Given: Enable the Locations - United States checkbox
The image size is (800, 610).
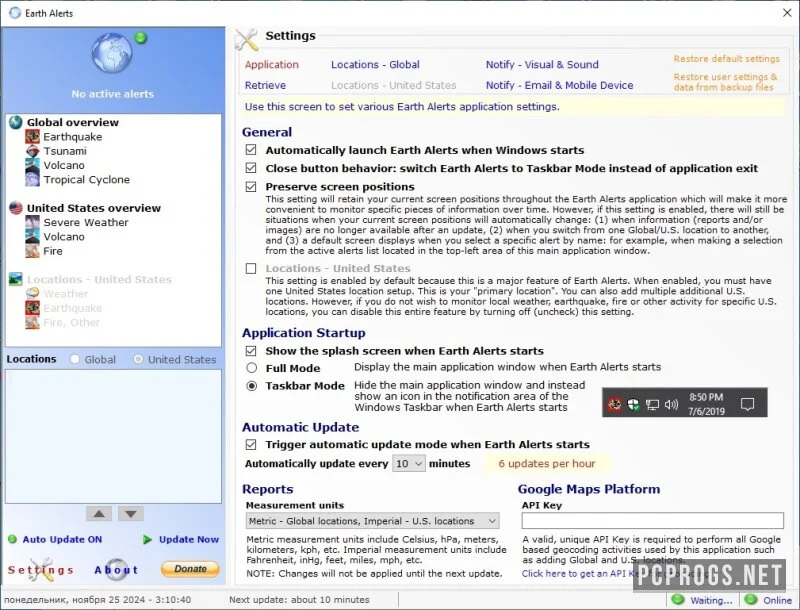Looking at the screenshot, I should [x=251, y=268].
